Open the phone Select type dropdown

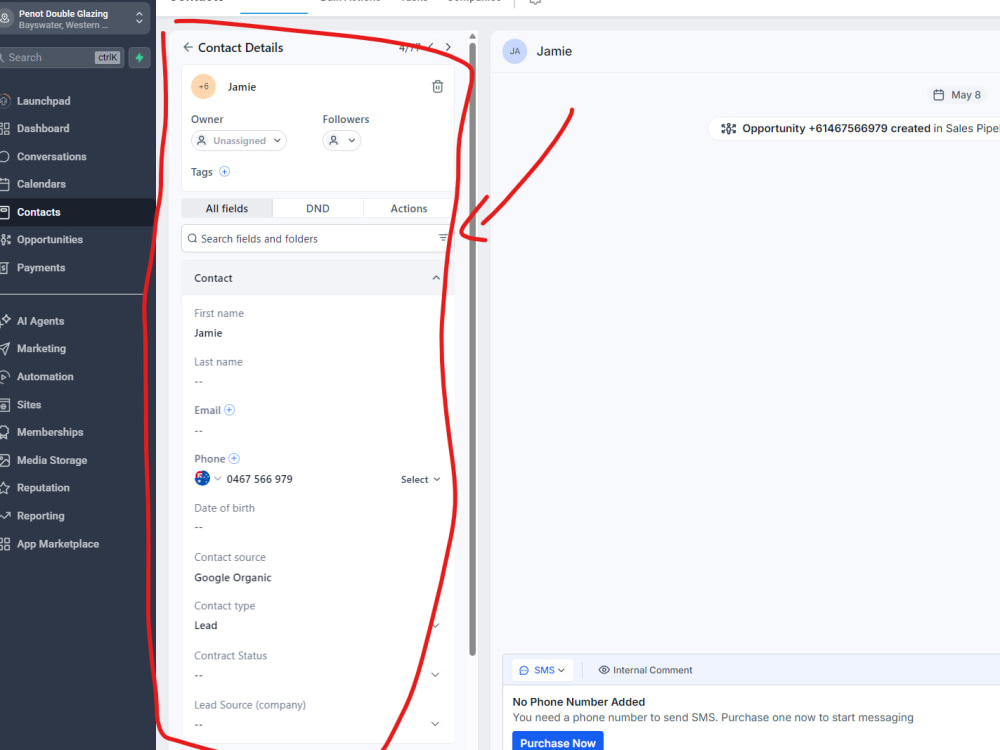coord(420,480)
